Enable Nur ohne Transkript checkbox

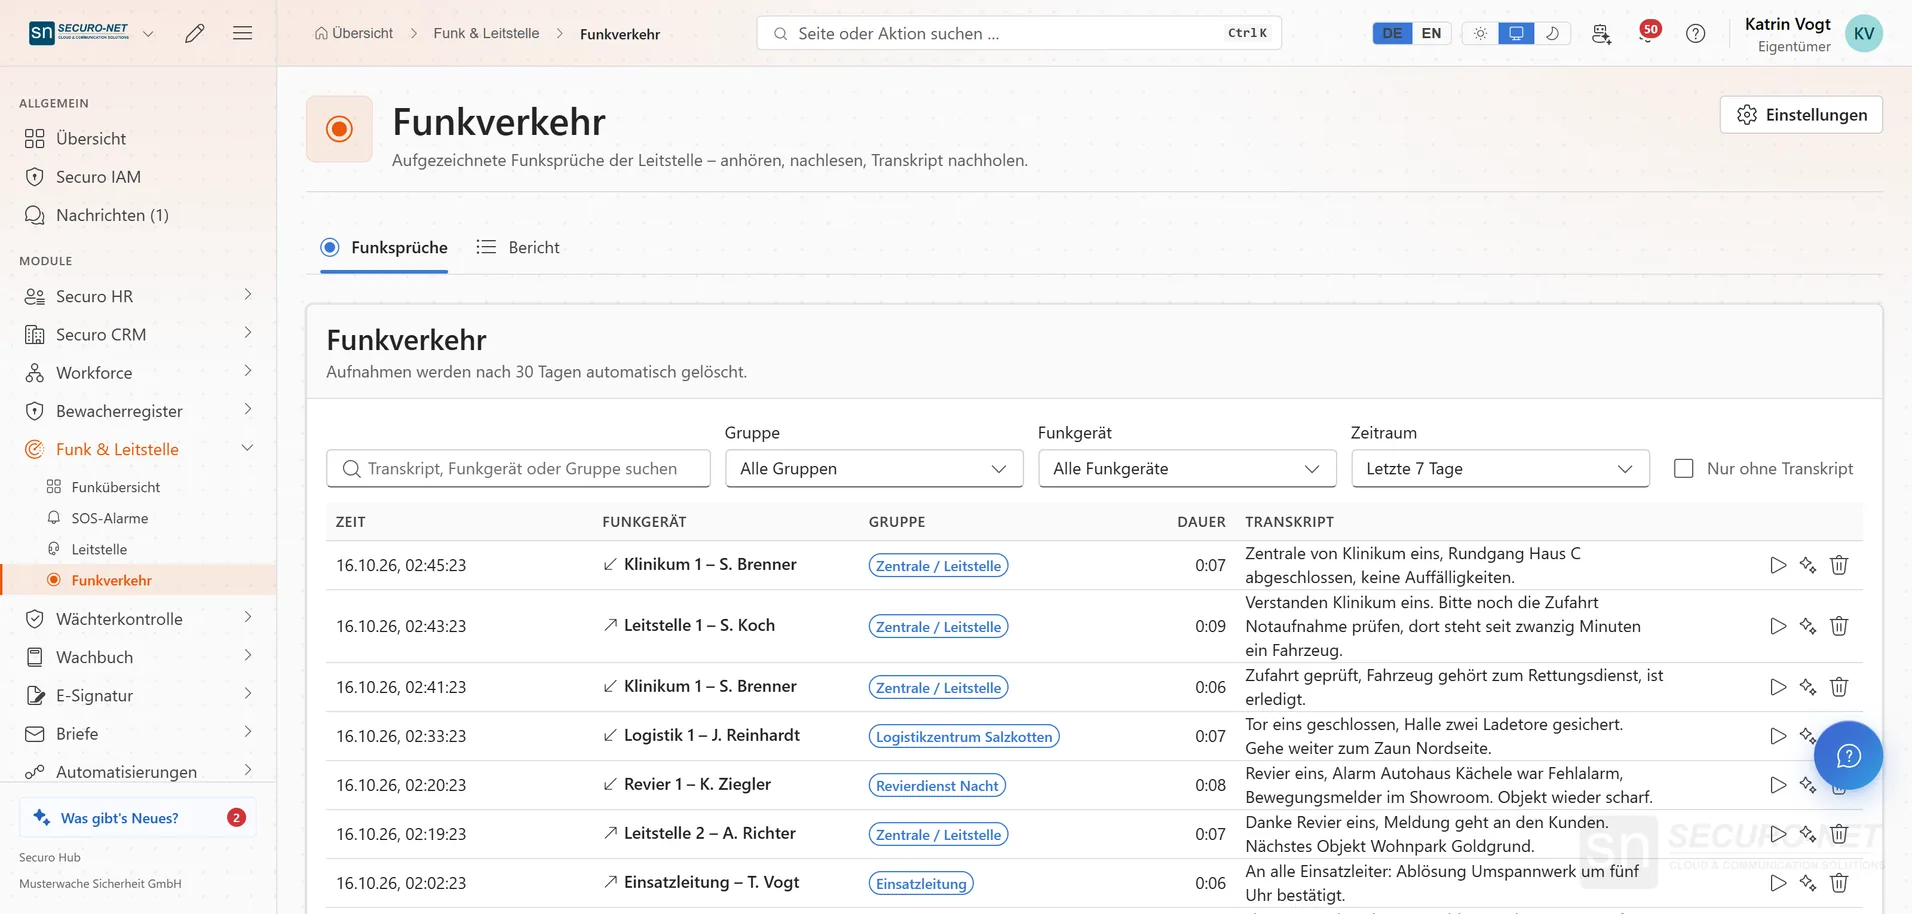click(1684, 468)
